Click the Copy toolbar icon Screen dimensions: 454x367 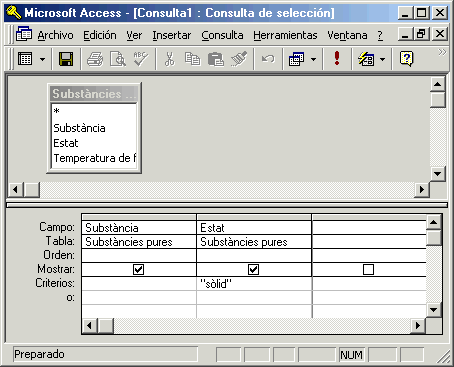(192, 59)
